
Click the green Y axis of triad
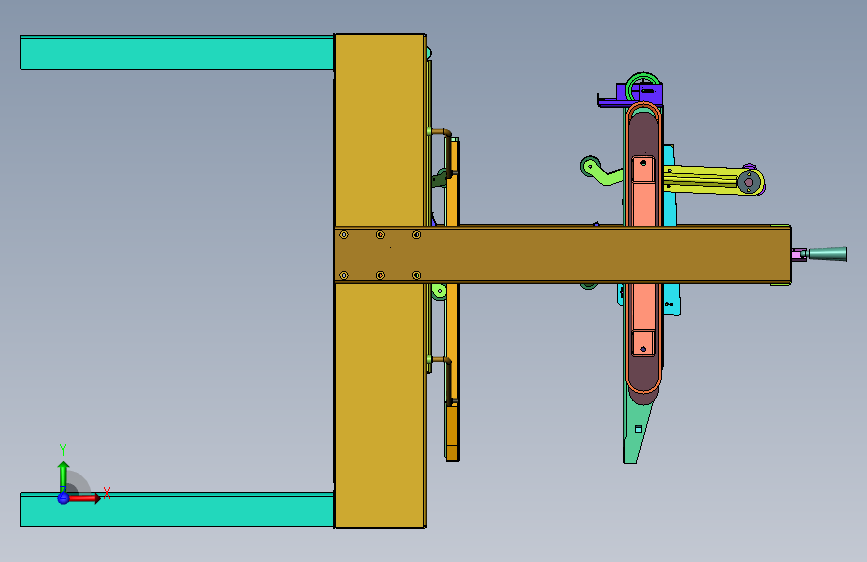(63, 475)
